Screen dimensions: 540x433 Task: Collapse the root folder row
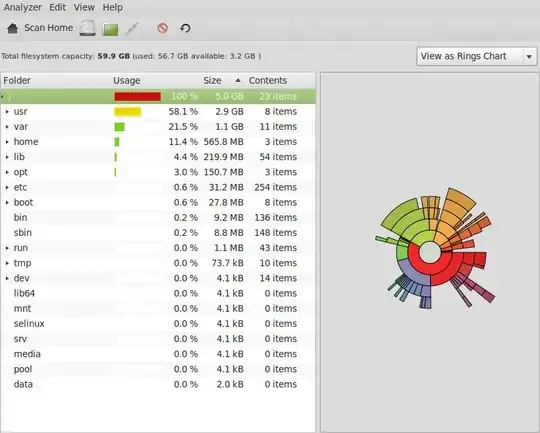[2, 97]
